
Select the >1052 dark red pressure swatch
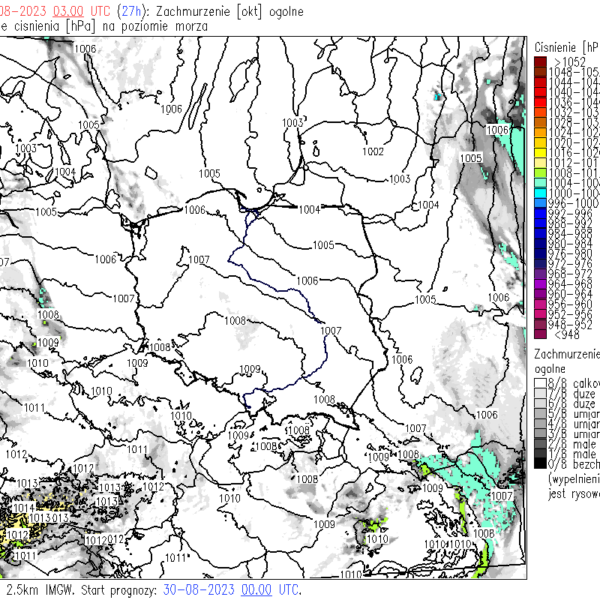point(541,62)
